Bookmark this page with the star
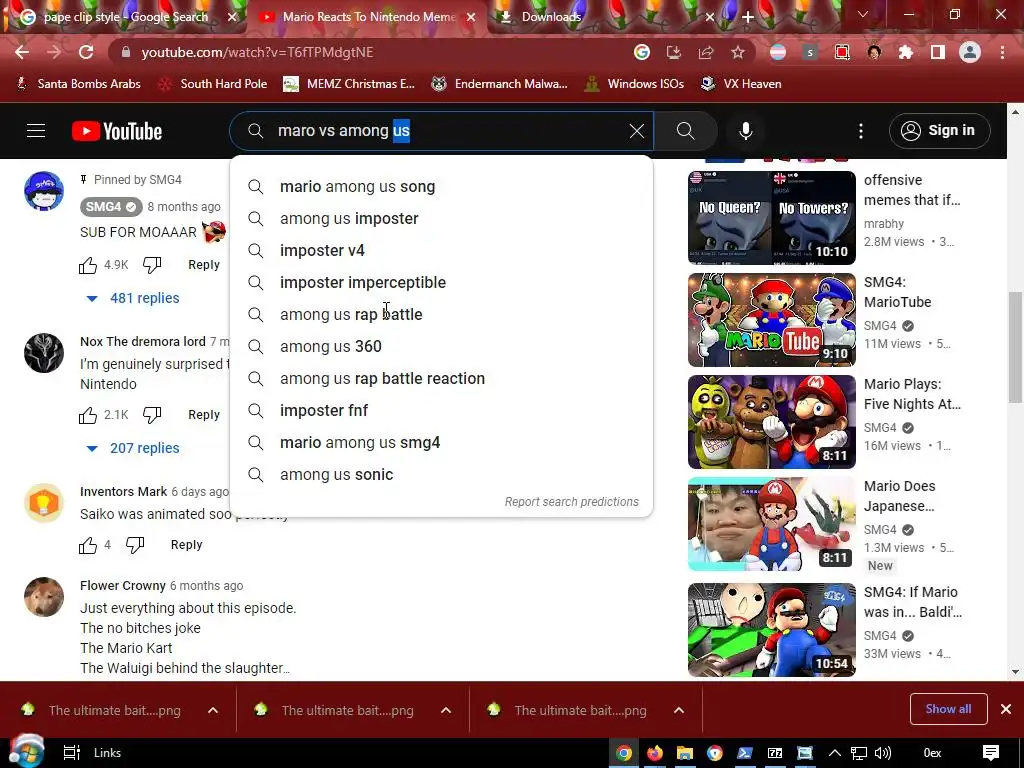Image resolution: width=1024 pixels, height=768 pixels. coord(737,52)
